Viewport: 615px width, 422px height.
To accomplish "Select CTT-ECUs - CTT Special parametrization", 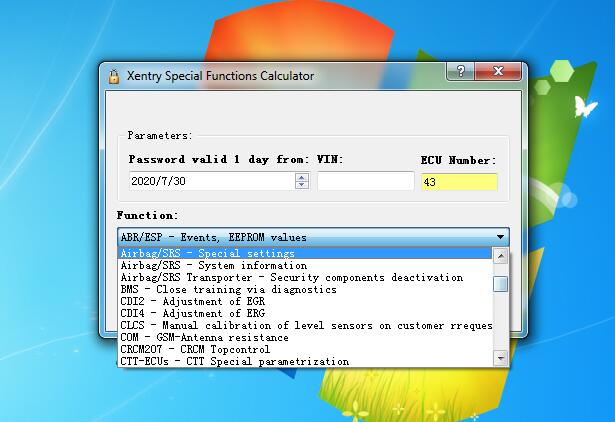I will click(305, 361).
